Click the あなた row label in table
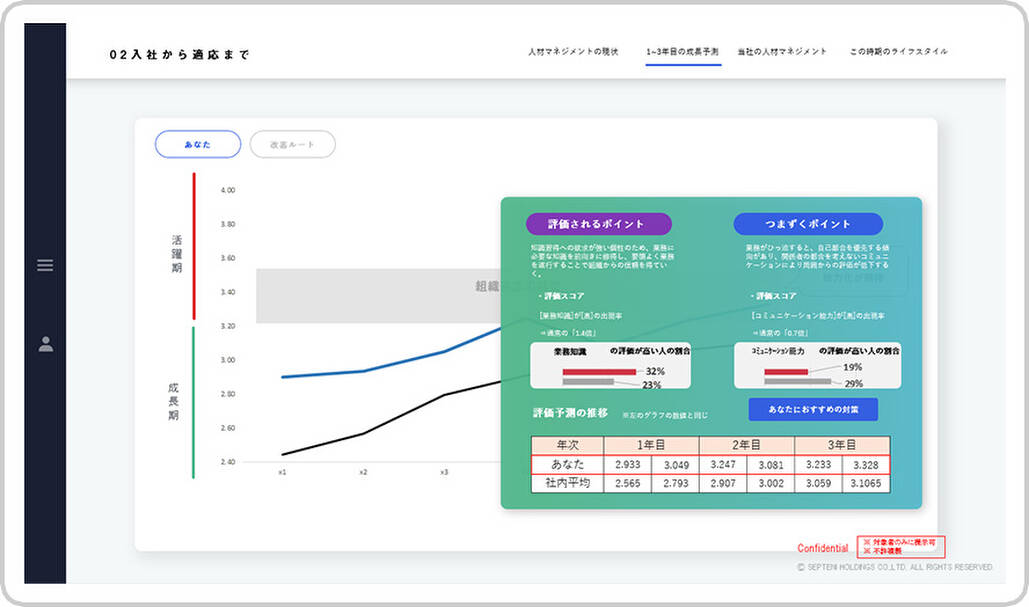This screenshot has width=1029, height=607. coord(568,465)
